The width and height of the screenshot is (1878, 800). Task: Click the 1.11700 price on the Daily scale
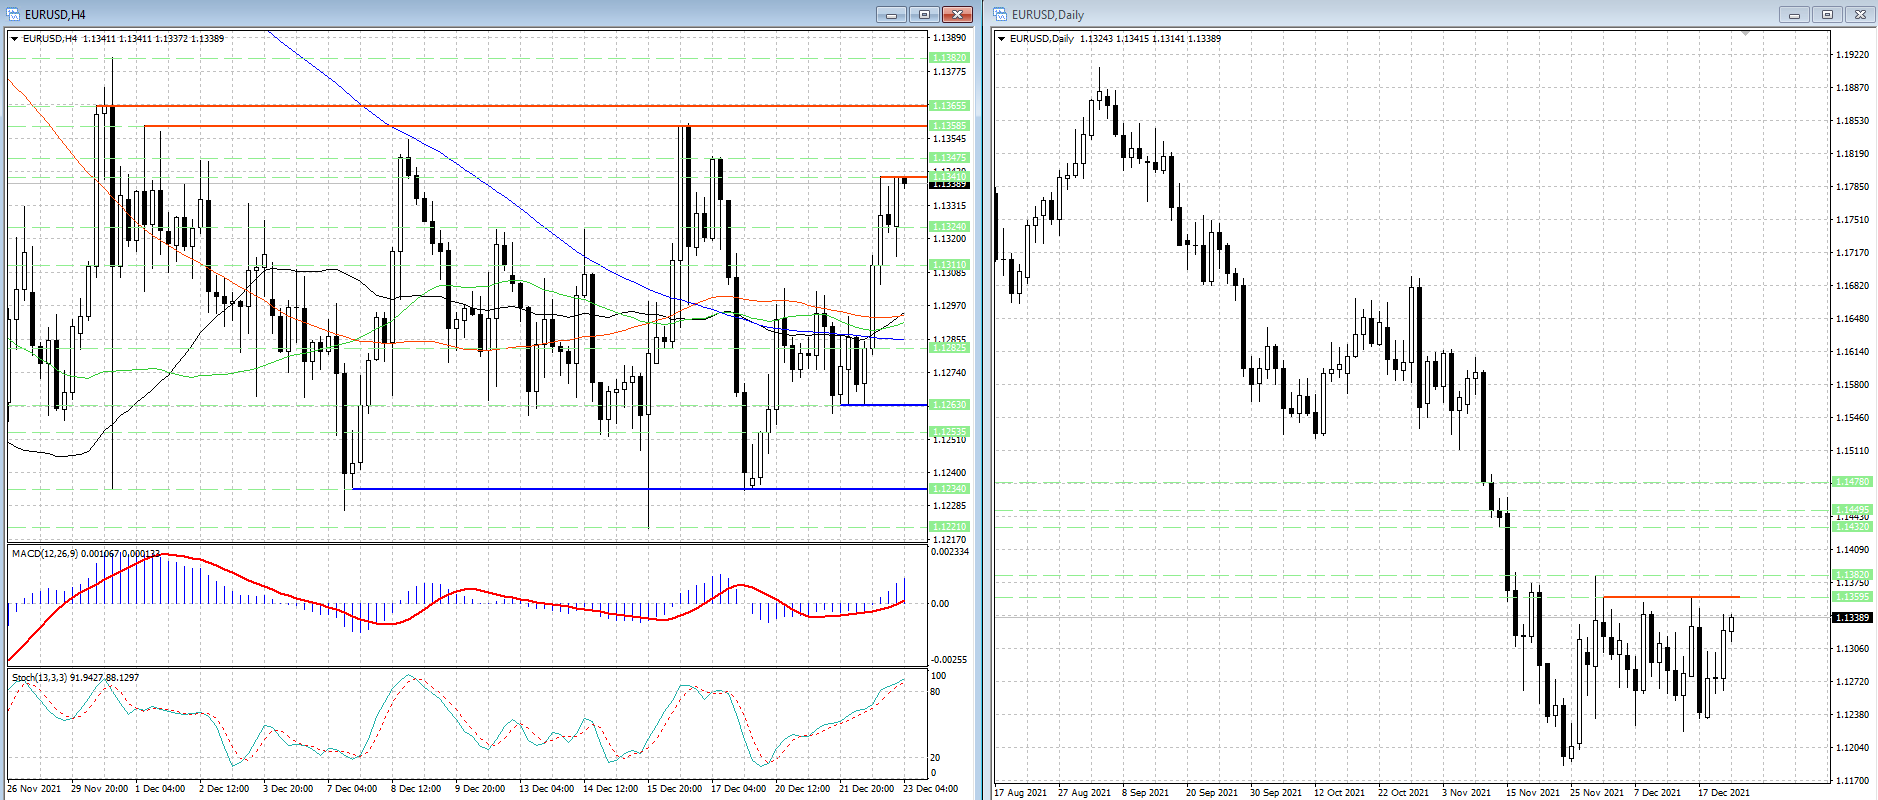(1852, 781)
